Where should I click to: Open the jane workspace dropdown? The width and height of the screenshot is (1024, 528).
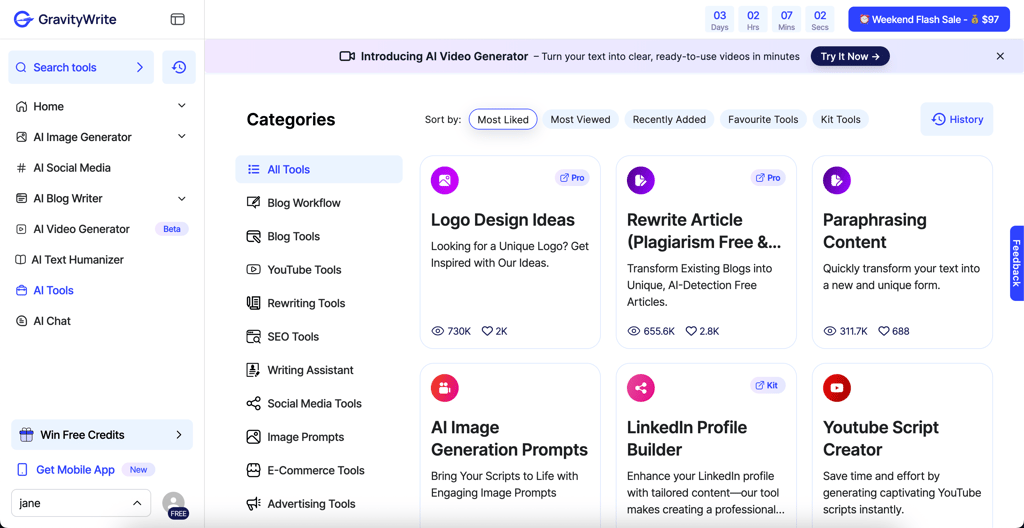[x=81, y=503]
